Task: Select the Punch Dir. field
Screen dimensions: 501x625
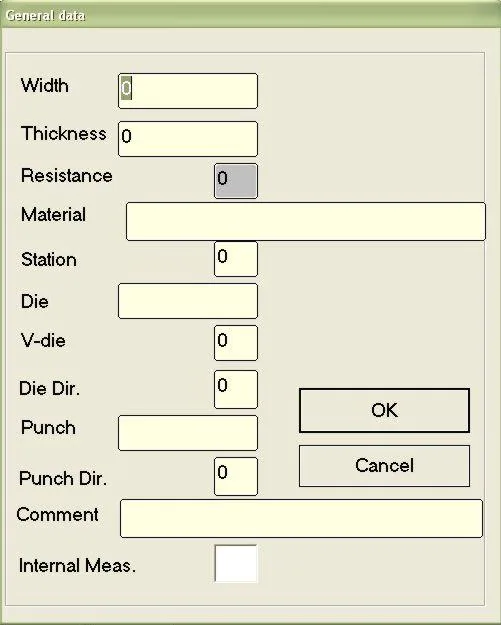Action: tap(236, 476)
